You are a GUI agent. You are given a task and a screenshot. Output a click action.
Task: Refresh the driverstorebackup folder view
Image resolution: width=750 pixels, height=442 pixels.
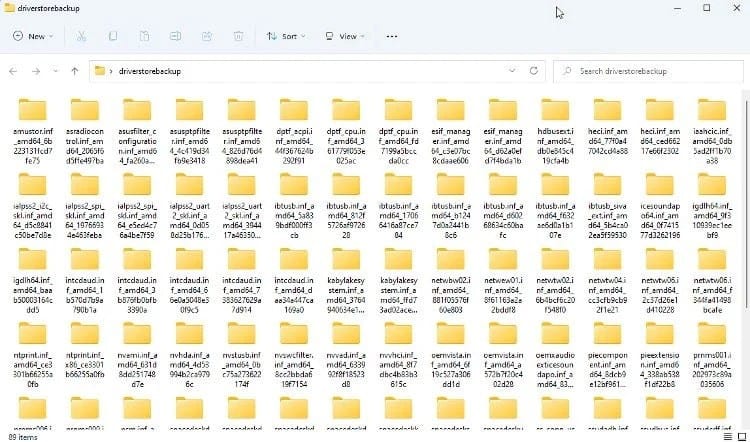(x=532, y=71)
